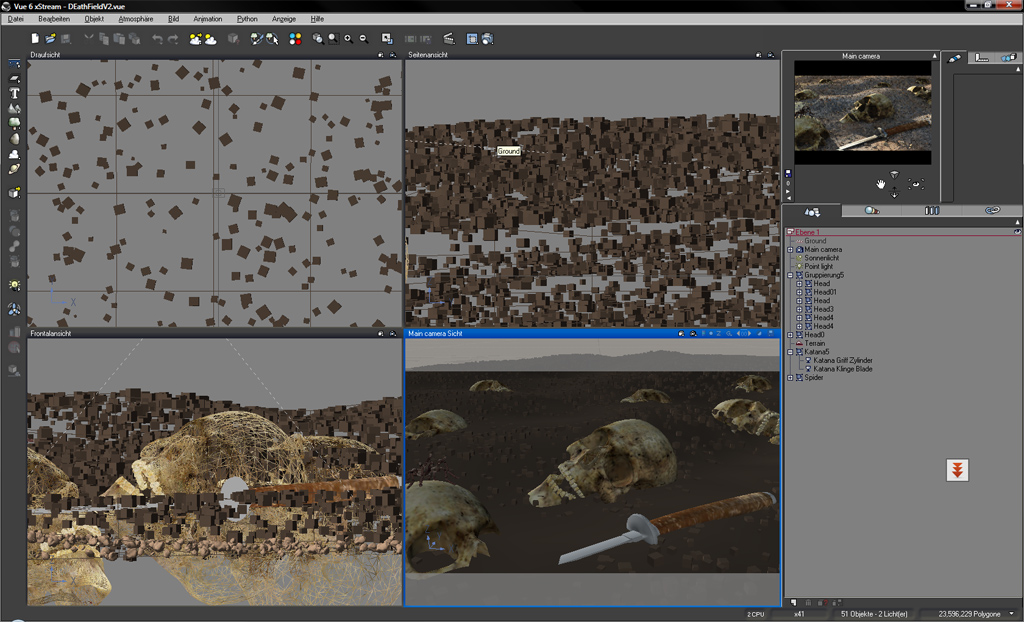Screen dimensions: 1024x622
Task: Click the clapperboard animation render icon
Action: [448, 39]
